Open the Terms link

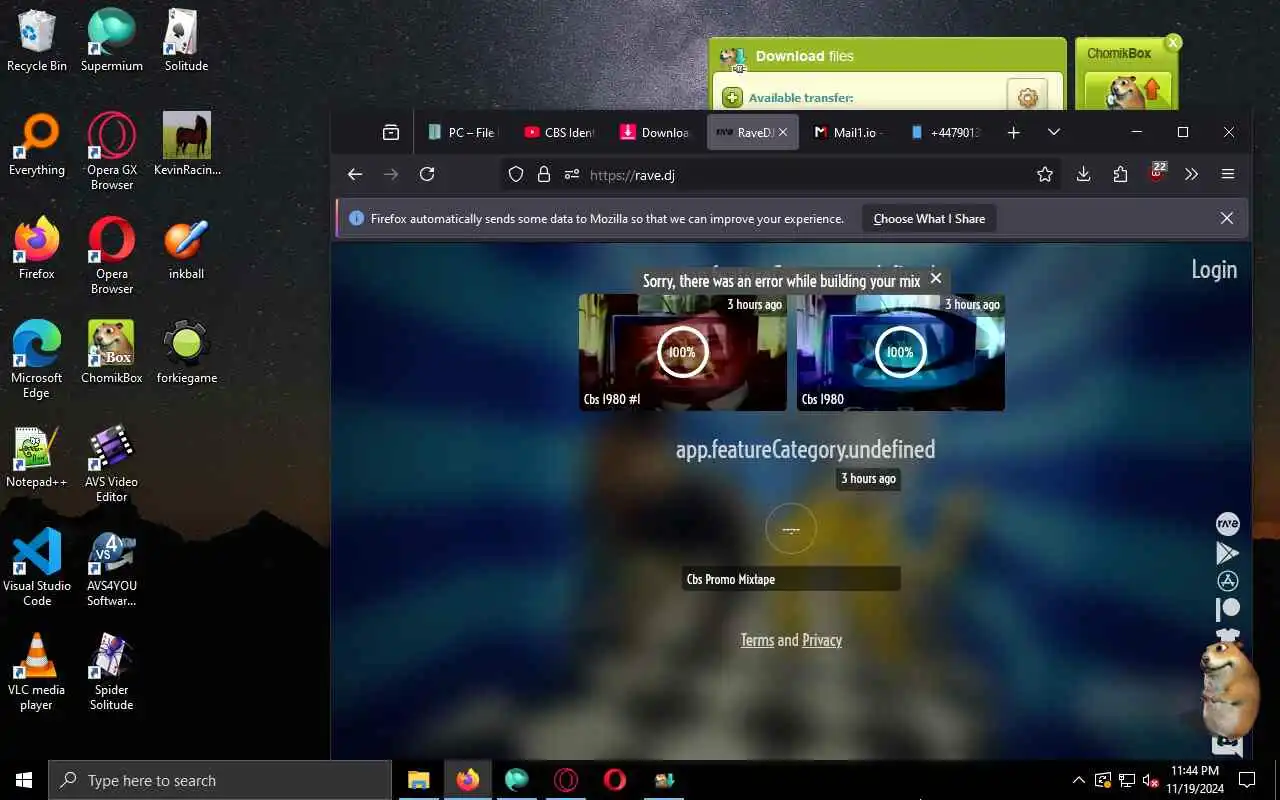coord(757,640)
